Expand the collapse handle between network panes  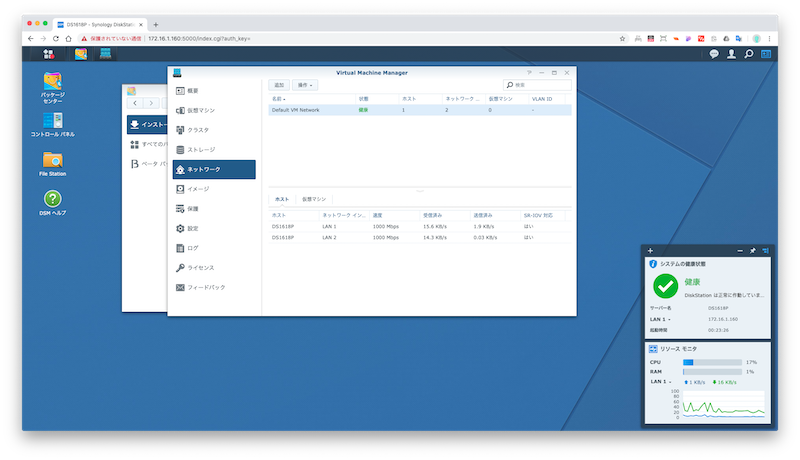click(x=420, y=190)
